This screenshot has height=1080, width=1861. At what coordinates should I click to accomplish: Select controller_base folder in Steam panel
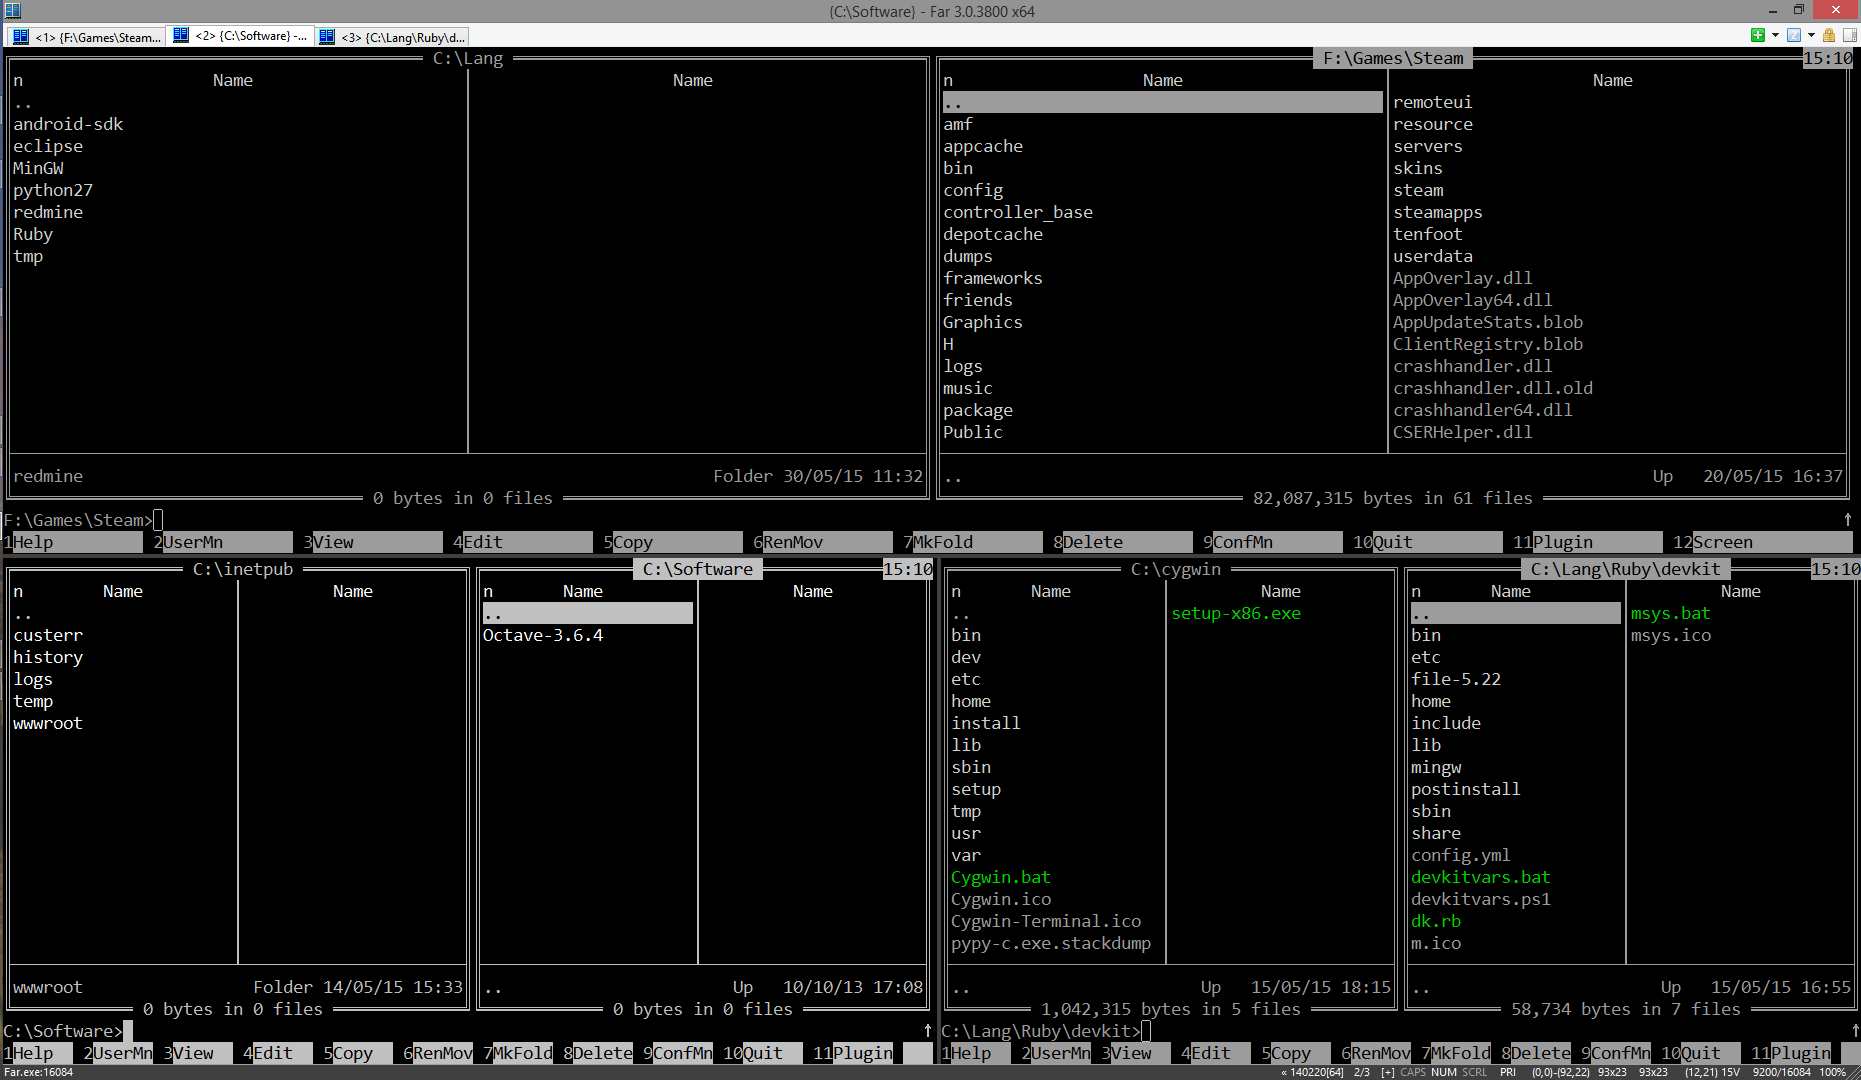tap(1018, 212)
